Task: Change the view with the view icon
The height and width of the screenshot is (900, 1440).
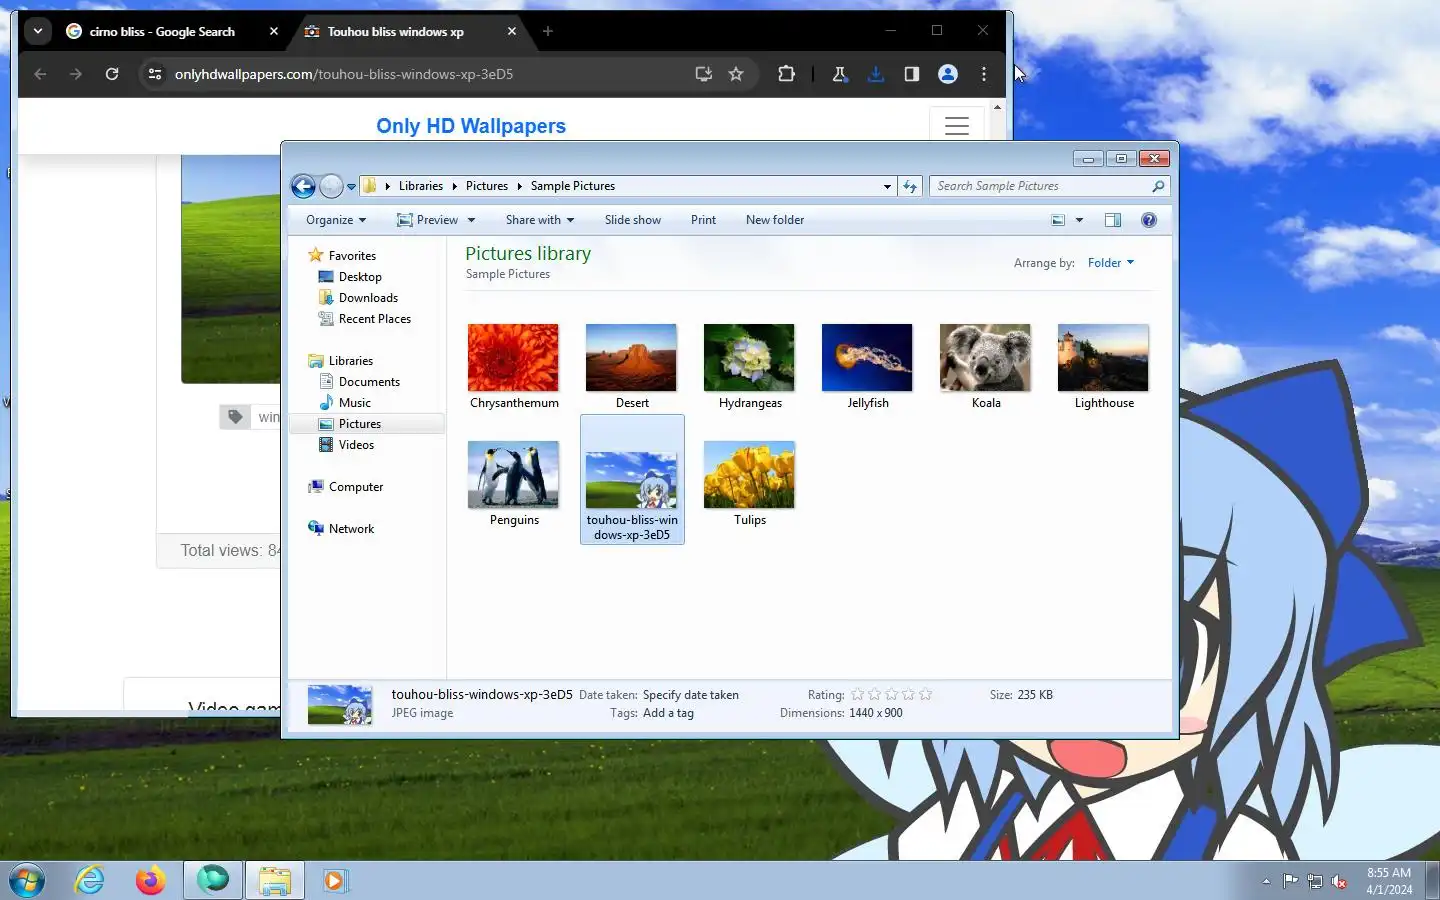Action: (x=1058, y=220)
